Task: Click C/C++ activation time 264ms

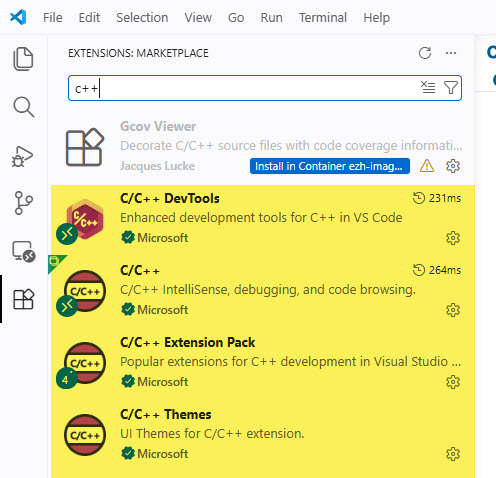Action: point(437,270)
